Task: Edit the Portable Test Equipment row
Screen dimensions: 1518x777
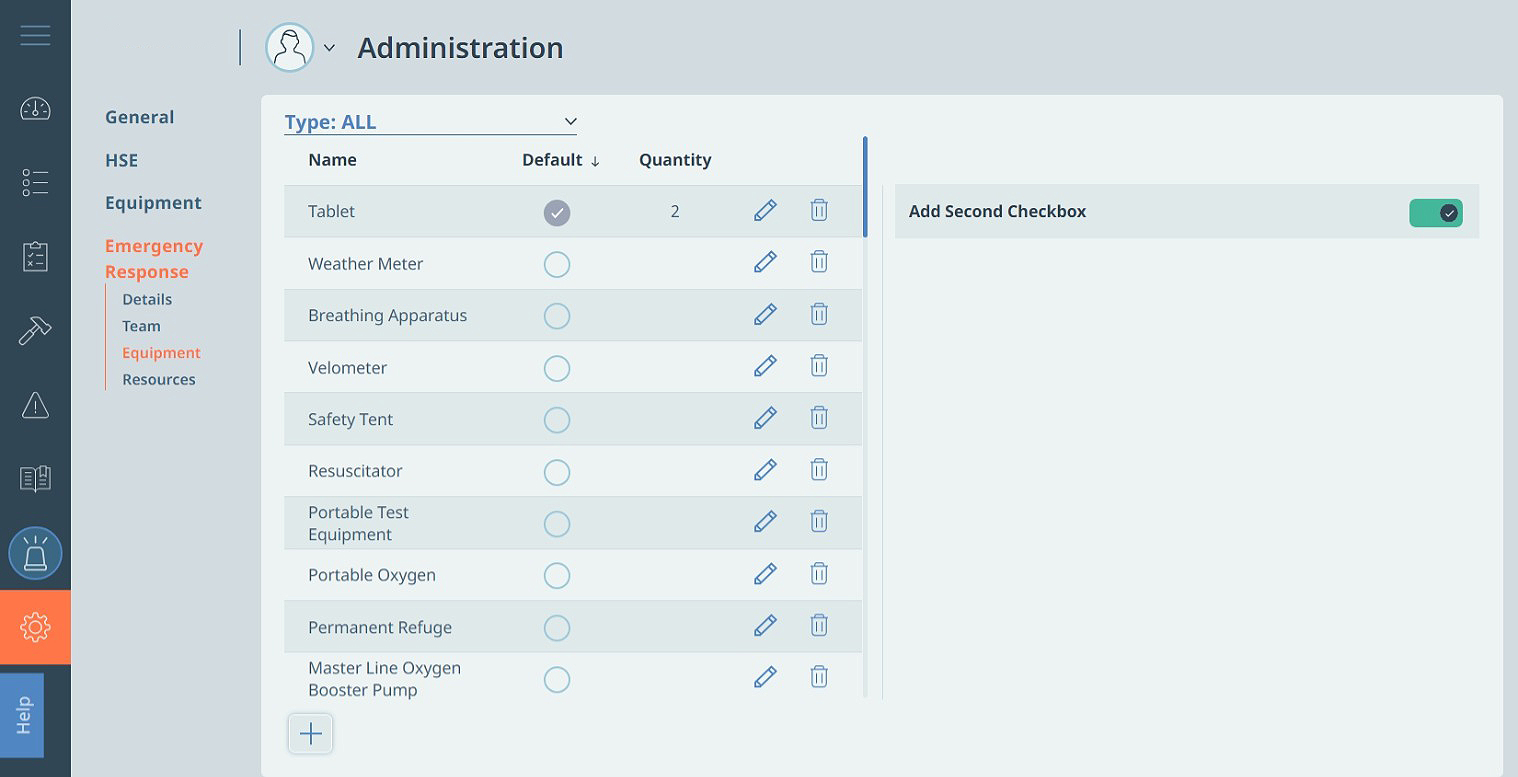Action: coord(765,522)
